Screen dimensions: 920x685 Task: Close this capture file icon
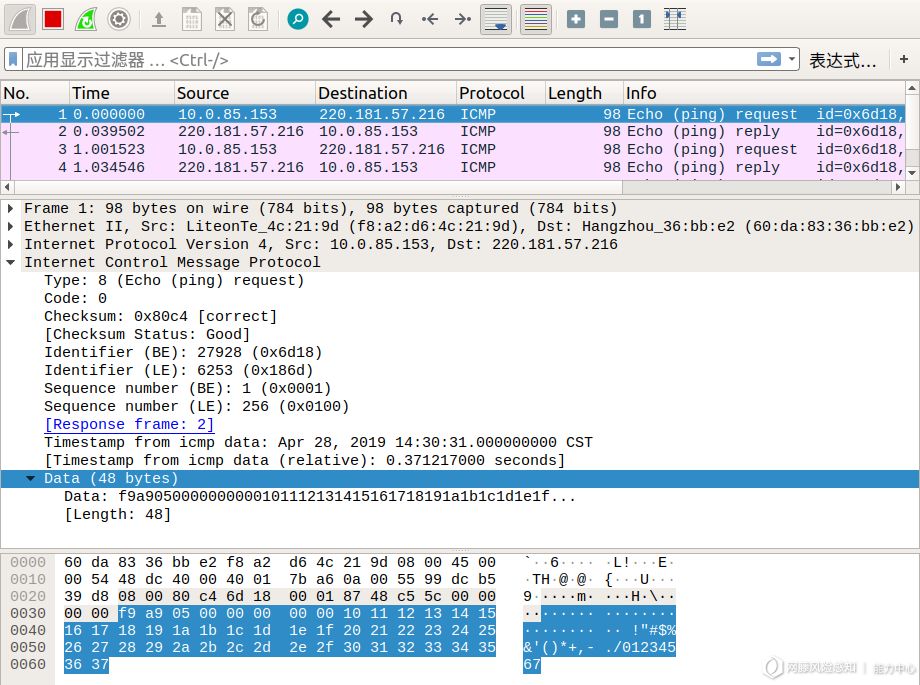coord(225,19)
